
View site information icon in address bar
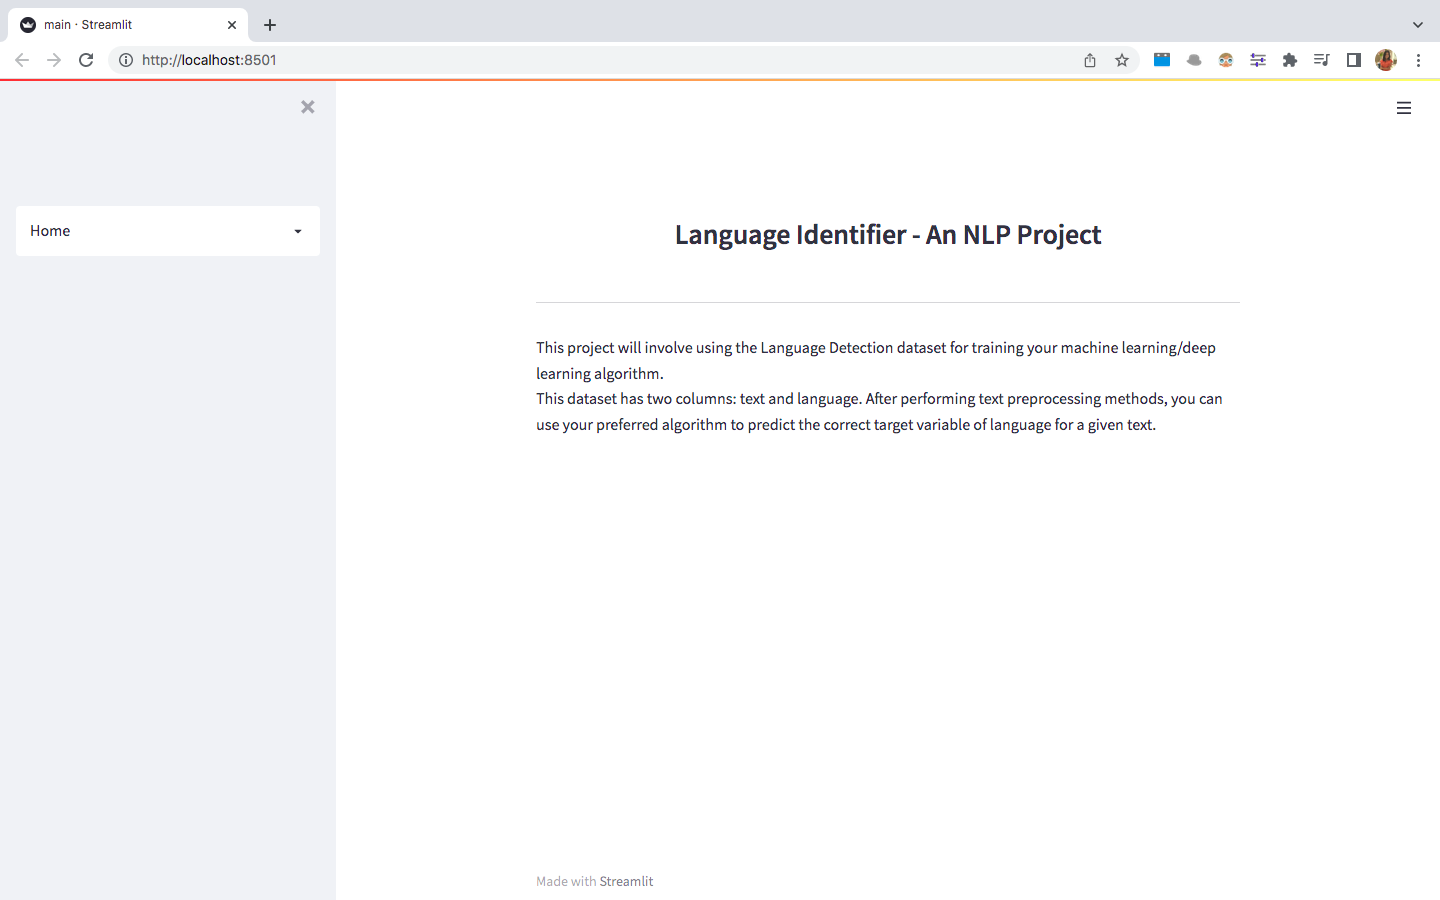[126, 60]
